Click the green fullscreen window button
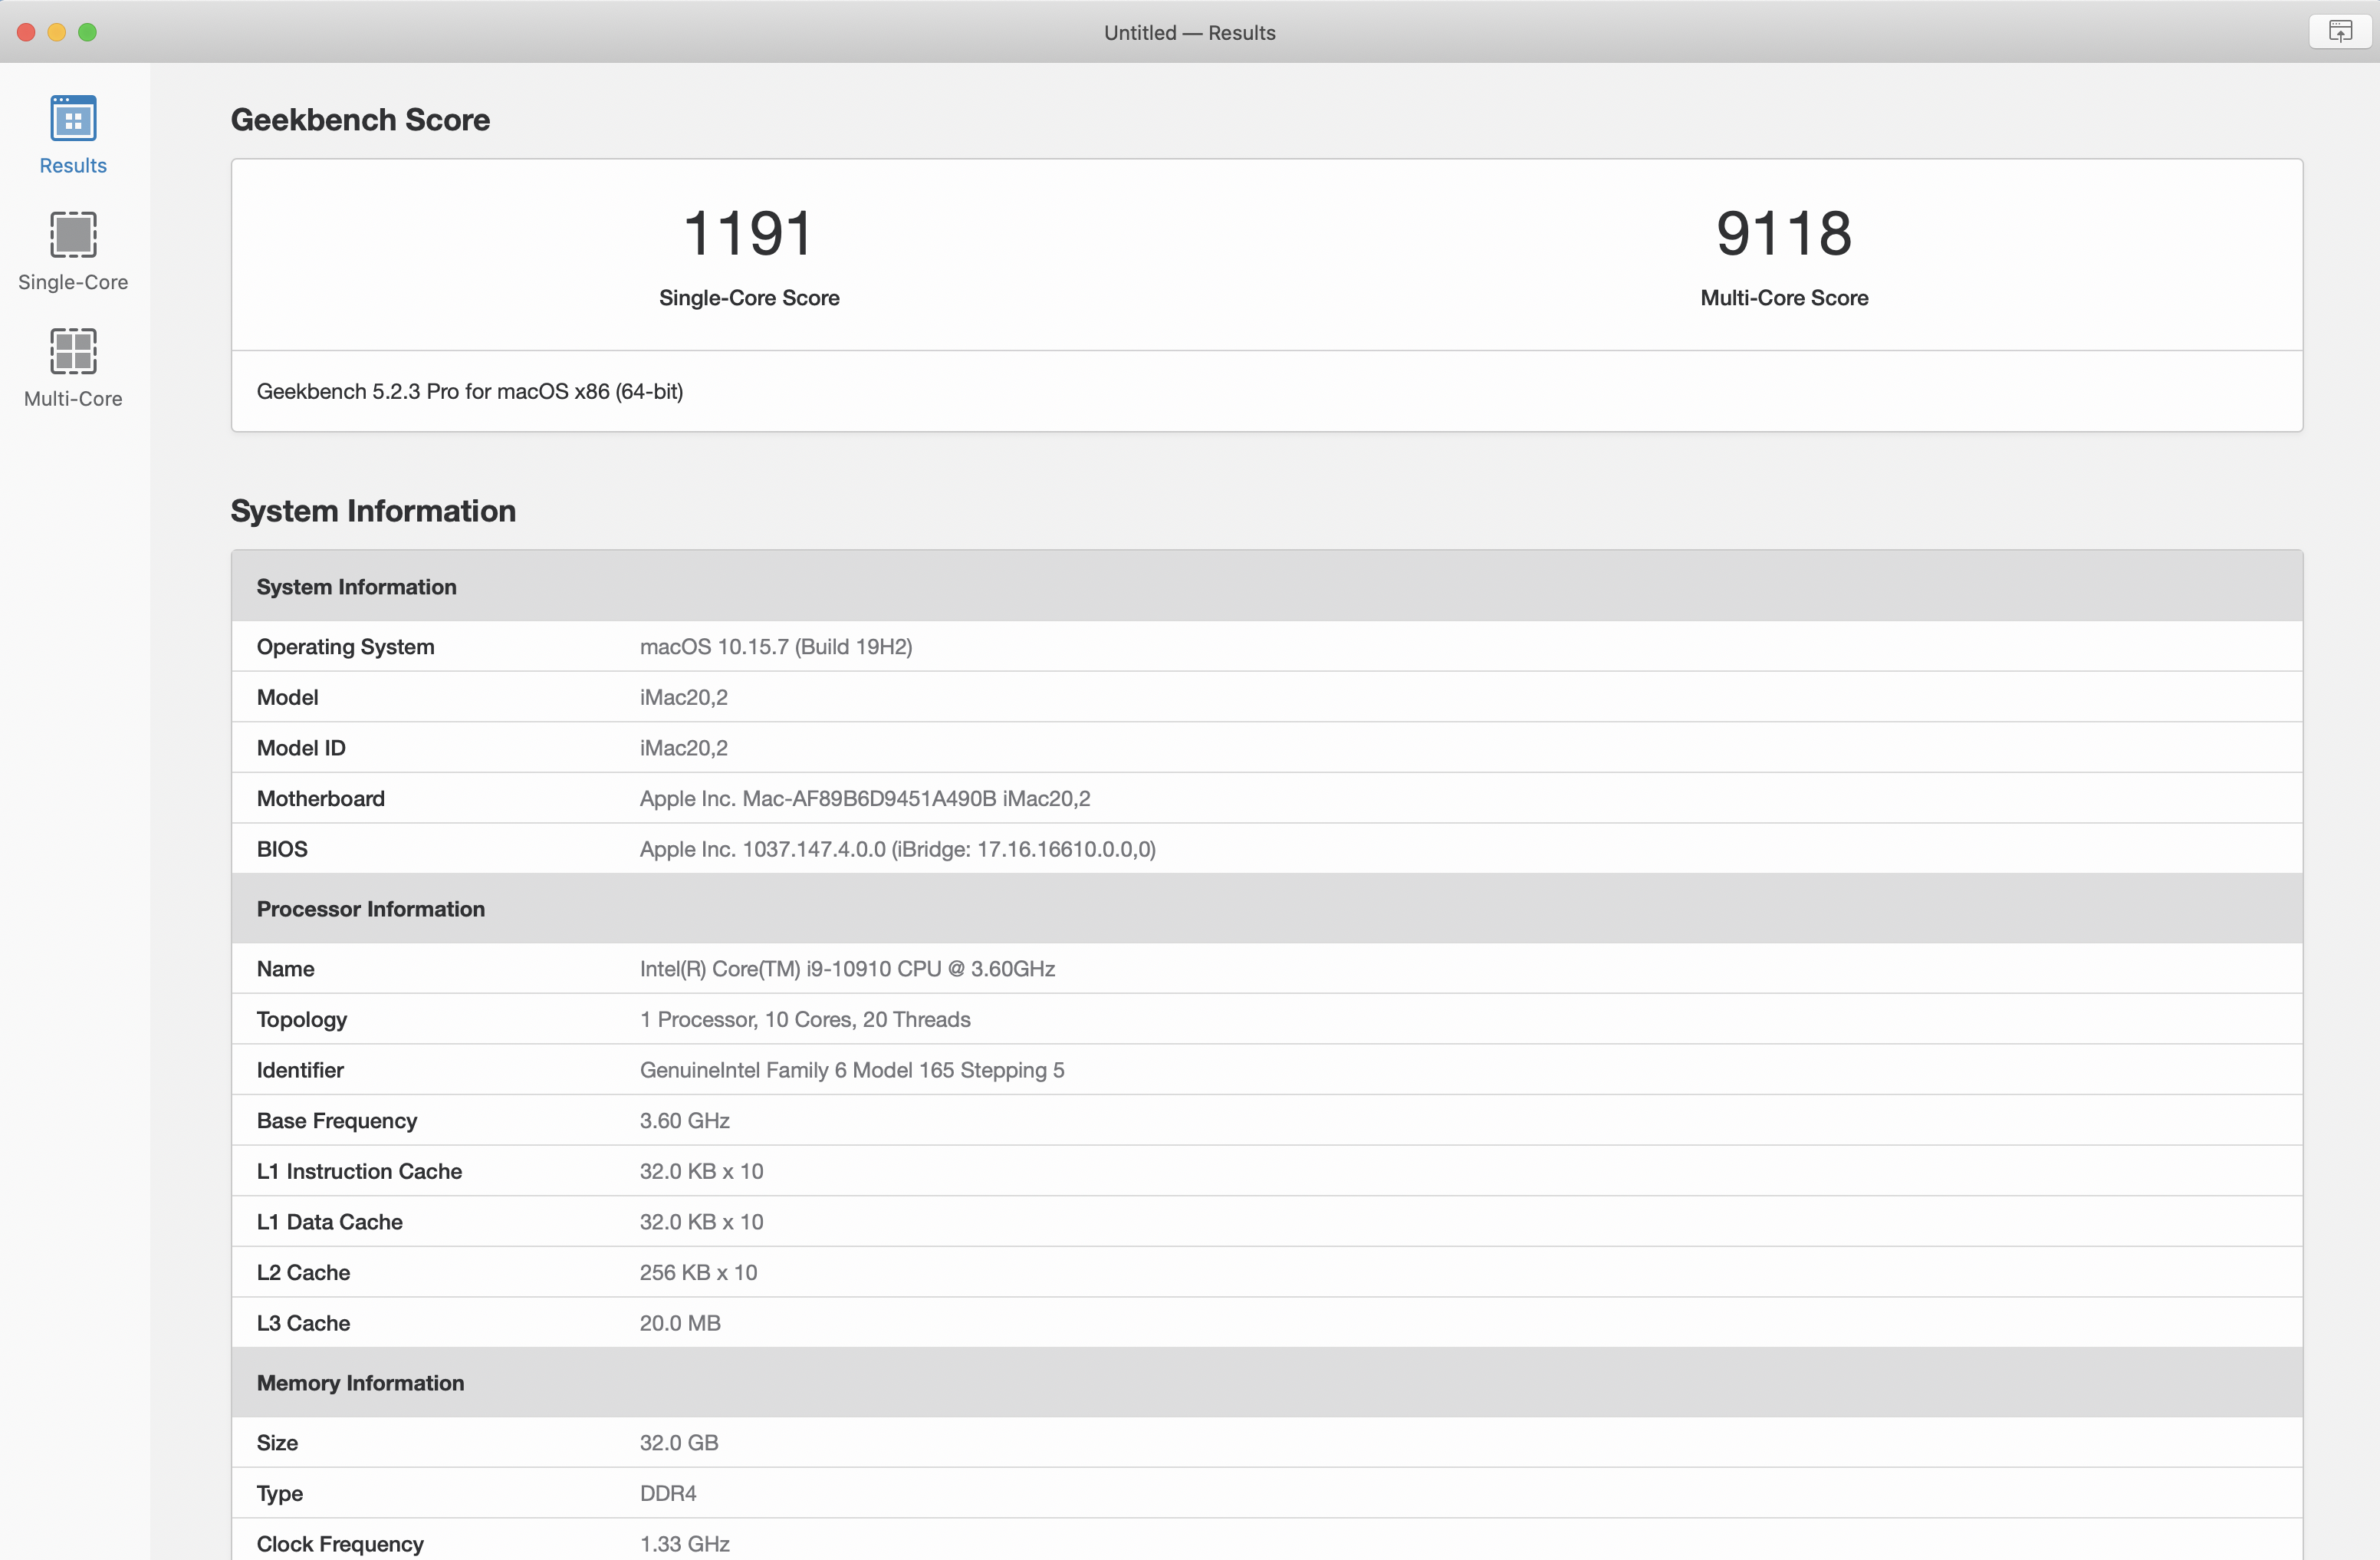This screenshot has width=2380, height=1560. pos(88,32)
